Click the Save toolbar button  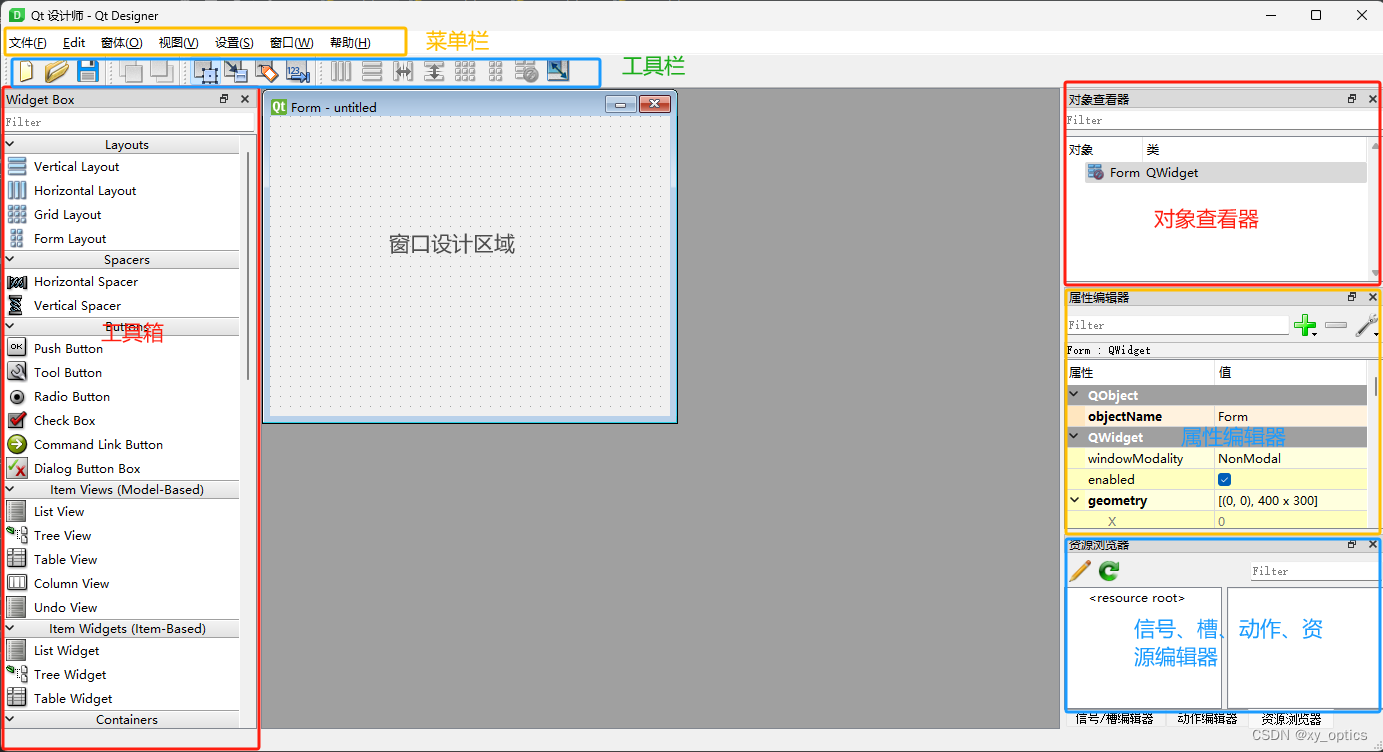coord(88,71)
